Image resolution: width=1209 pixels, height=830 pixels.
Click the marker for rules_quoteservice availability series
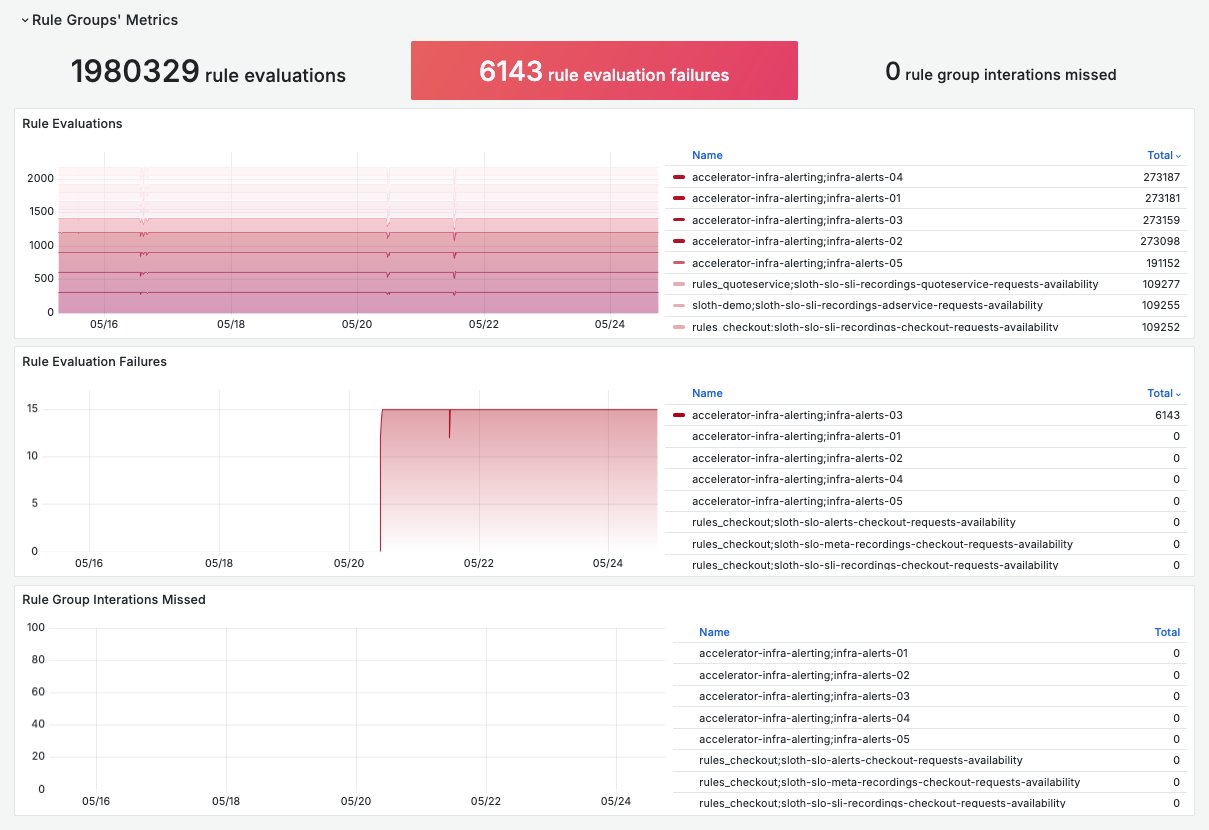679,284
